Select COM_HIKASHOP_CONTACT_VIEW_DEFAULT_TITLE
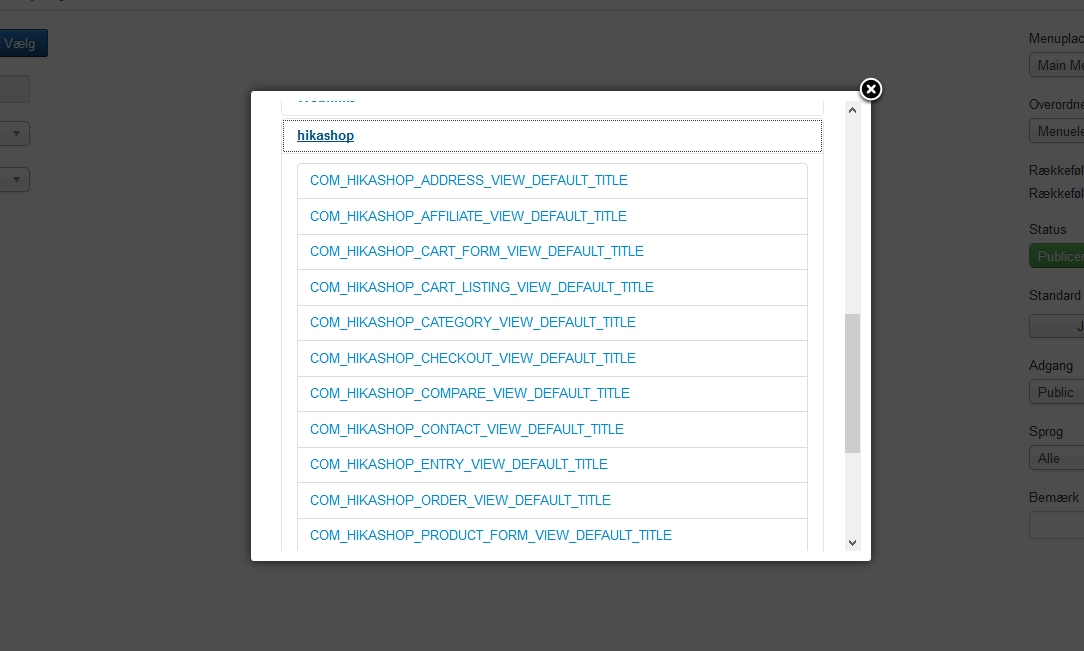The image size is (1084, 651). point(467,429)
